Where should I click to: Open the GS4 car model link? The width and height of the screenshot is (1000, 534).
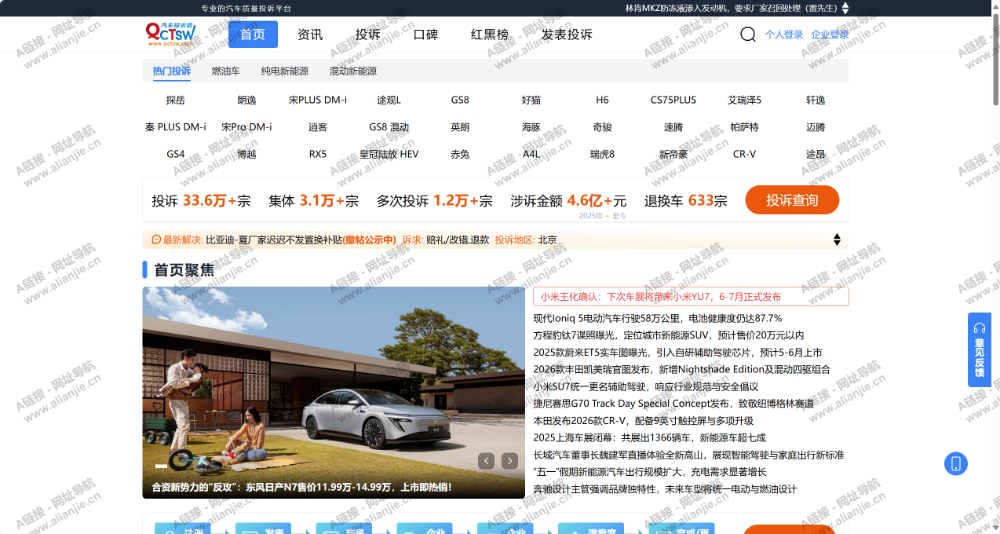point(175,154)
